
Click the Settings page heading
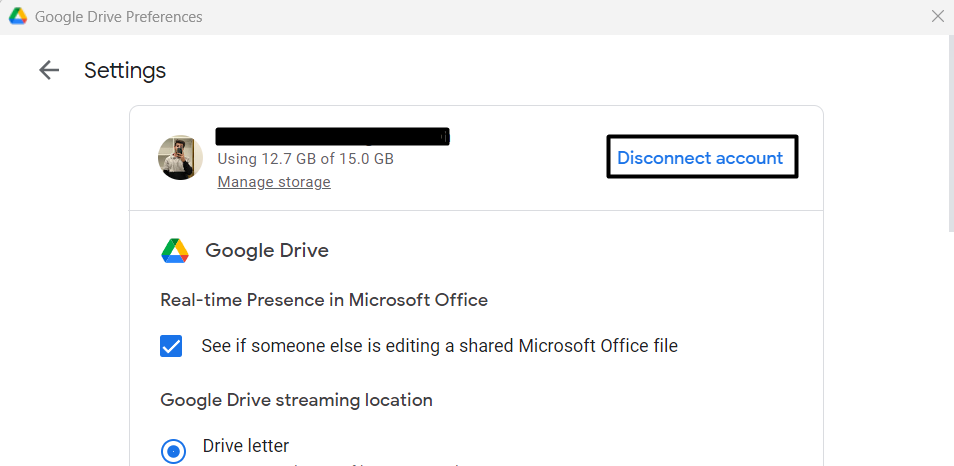click(125, 70)
